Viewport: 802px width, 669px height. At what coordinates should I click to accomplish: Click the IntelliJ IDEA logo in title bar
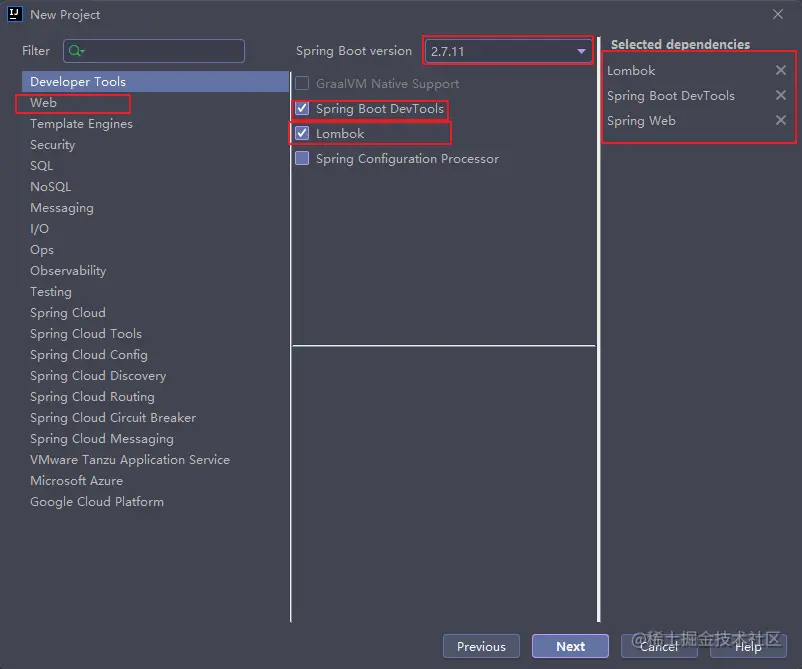click(14, 14)
